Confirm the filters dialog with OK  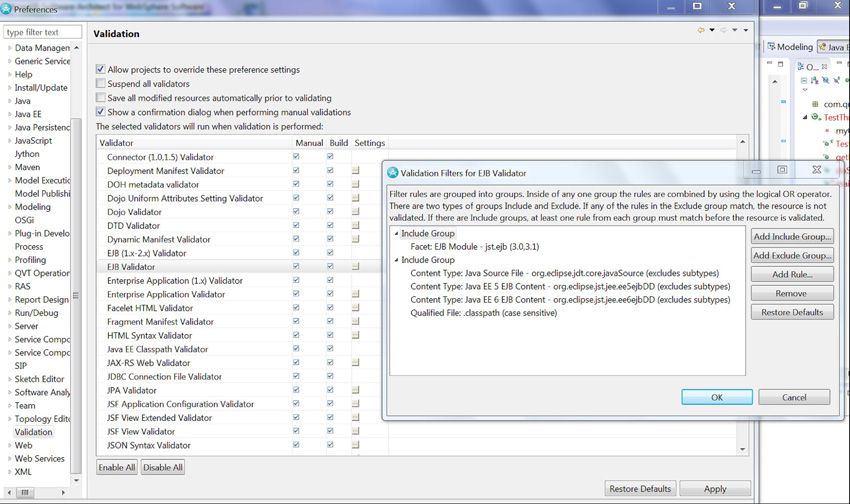point(717,397)
